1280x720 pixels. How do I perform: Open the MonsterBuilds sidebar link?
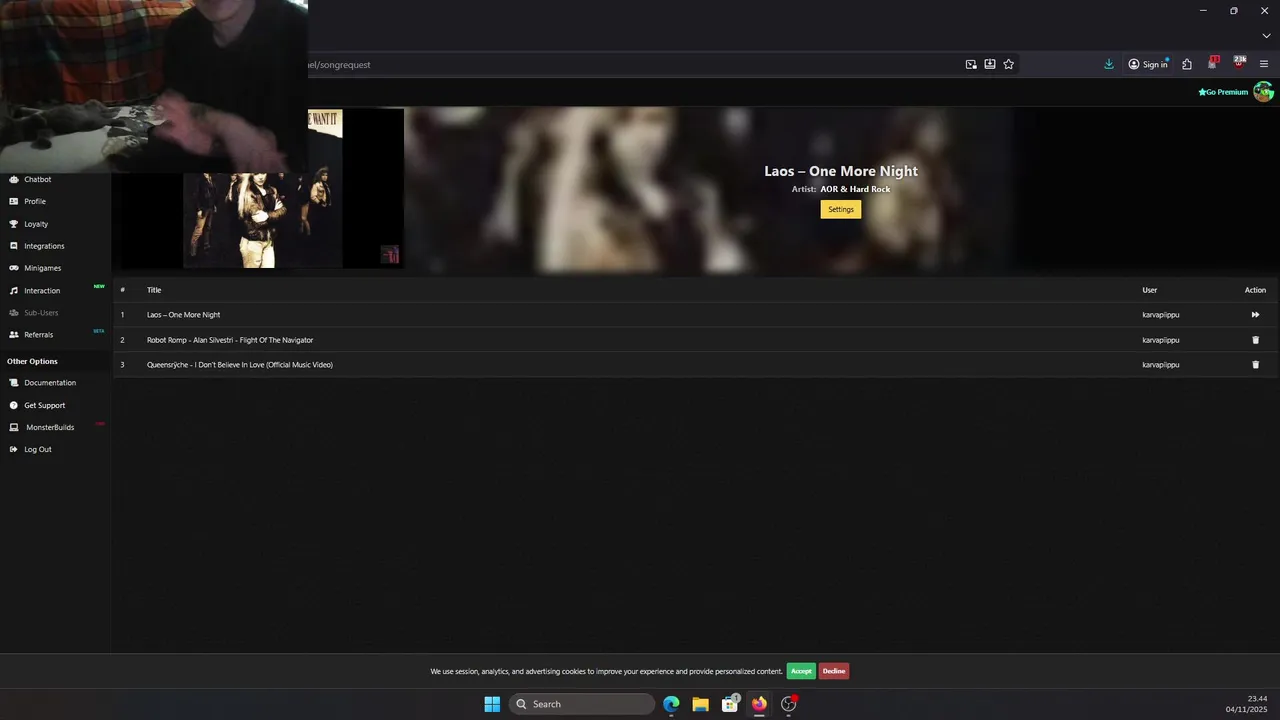coord(50,427)
